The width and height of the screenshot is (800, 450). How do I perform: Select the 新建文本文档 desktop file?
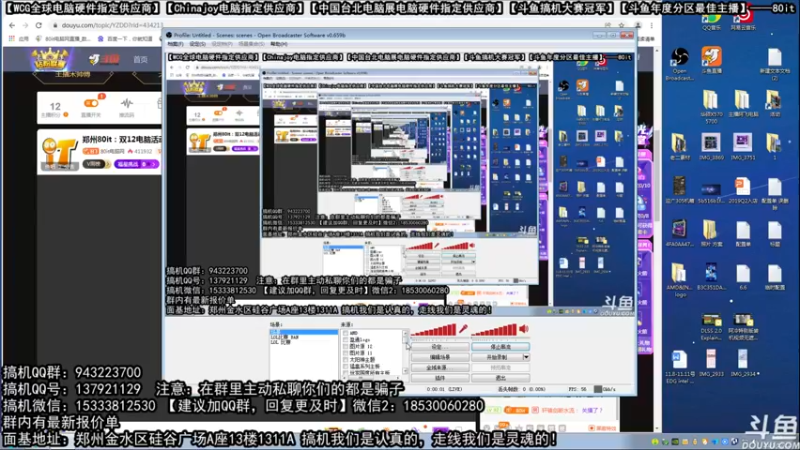[x=774, y=64]
